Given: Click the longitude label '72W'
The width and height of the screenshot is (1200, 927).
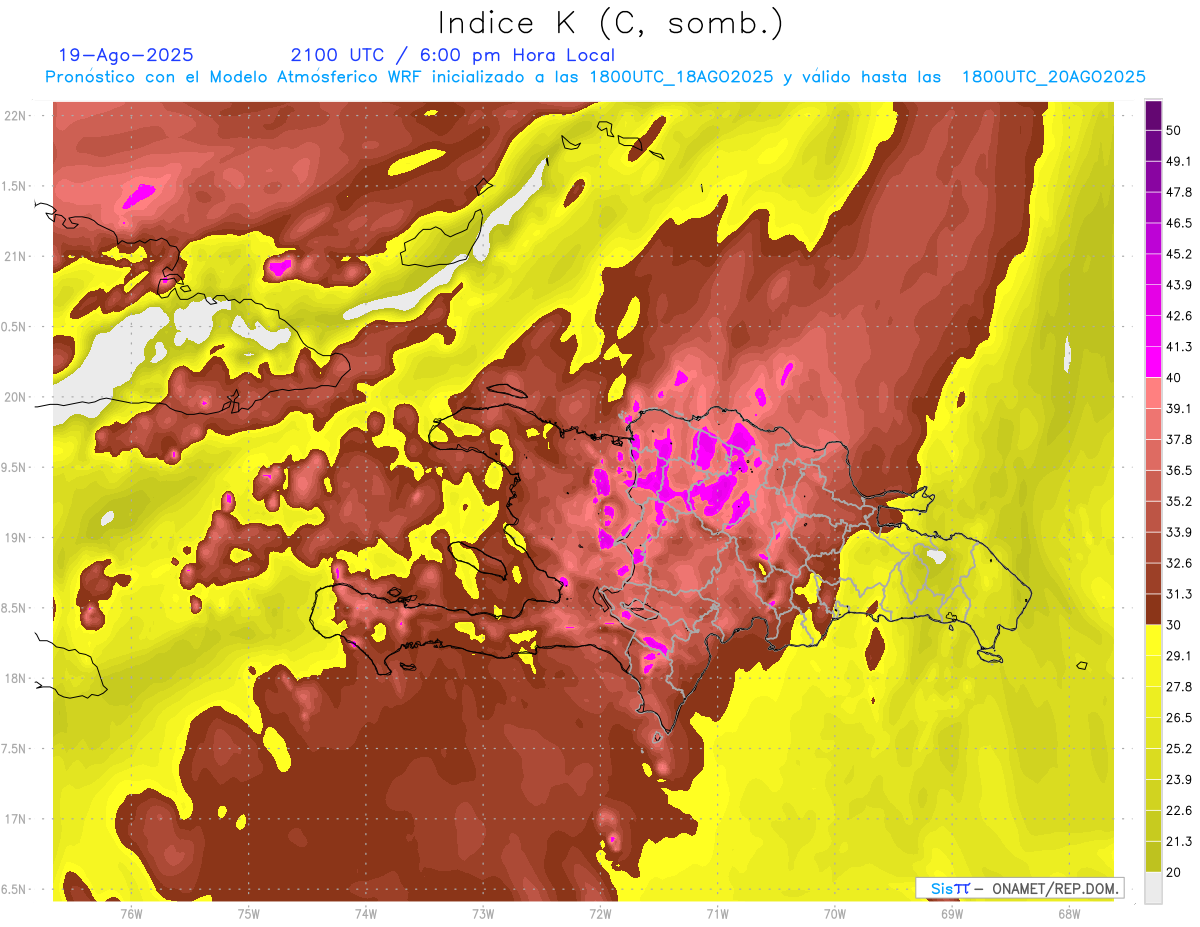Looking at the screenshot, I should tap(600, 914).
